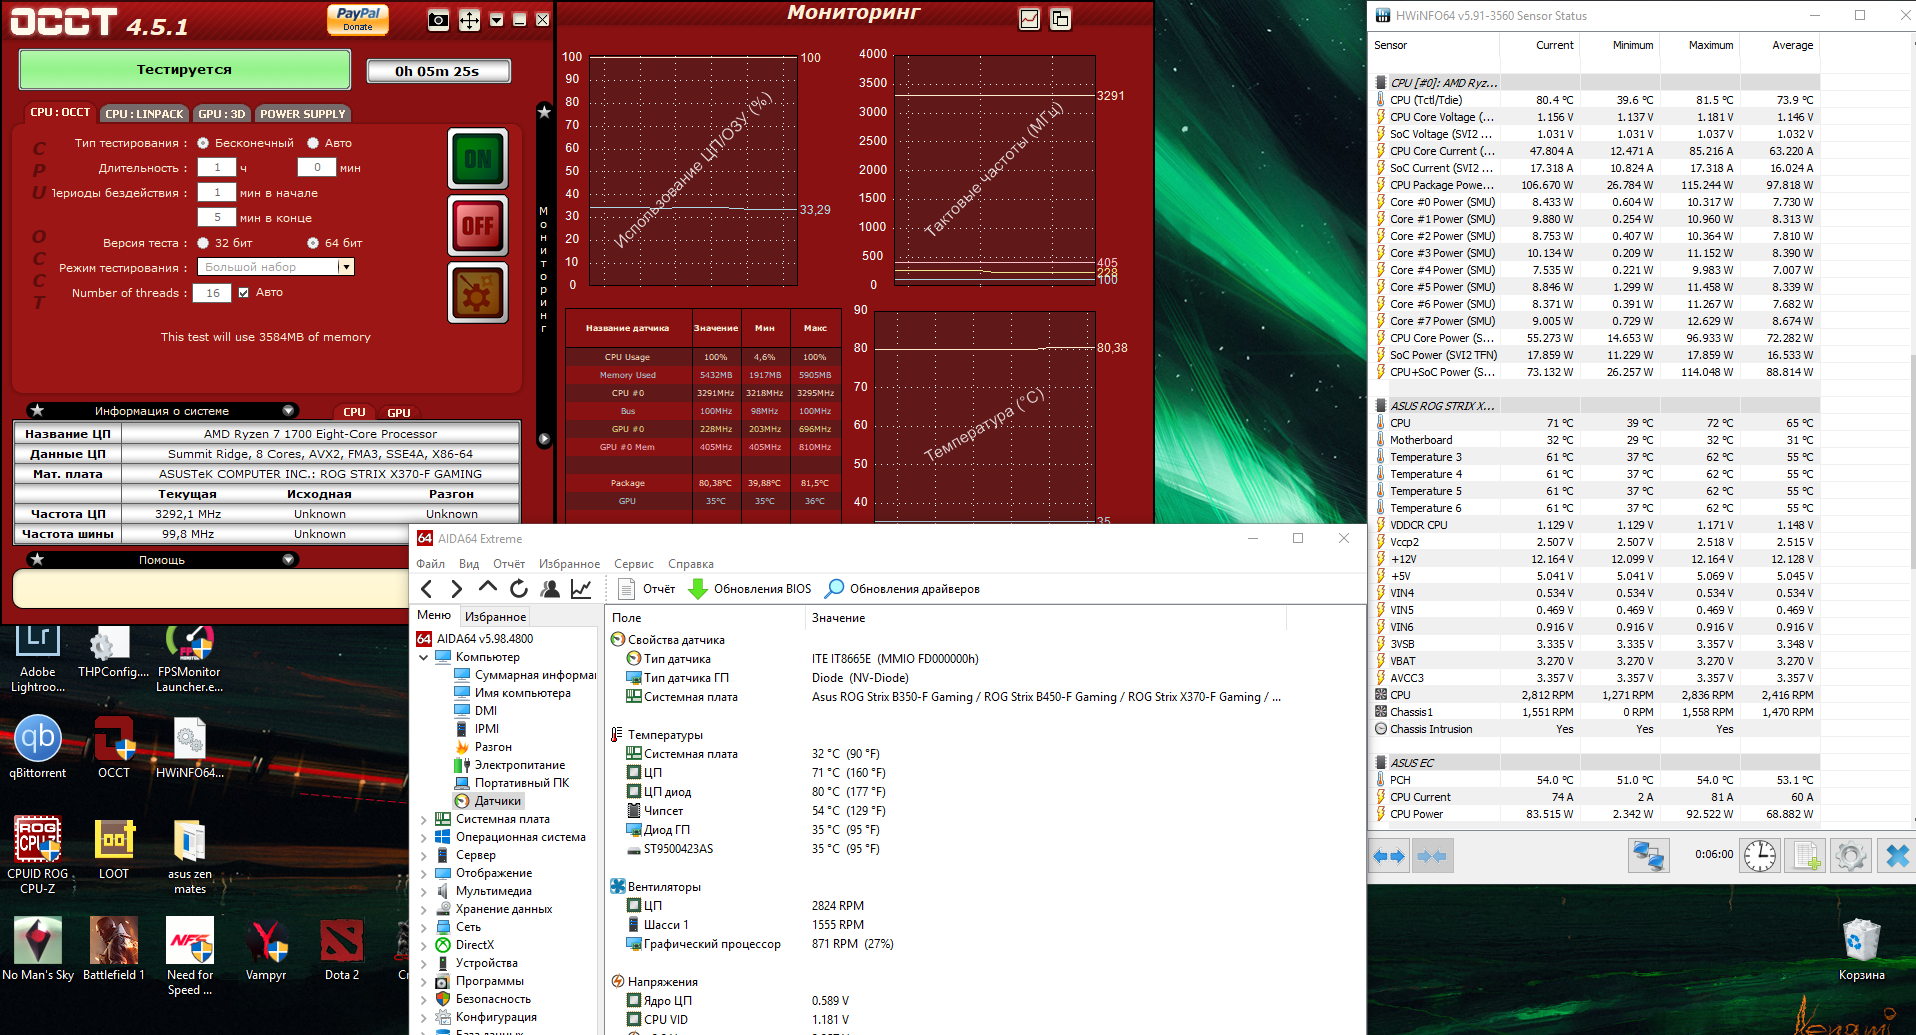Screen dimensions: 1916x1035
Task: Collapse Информация о системе section arrow
Action: pyautogui.click(x=288, y=411)
